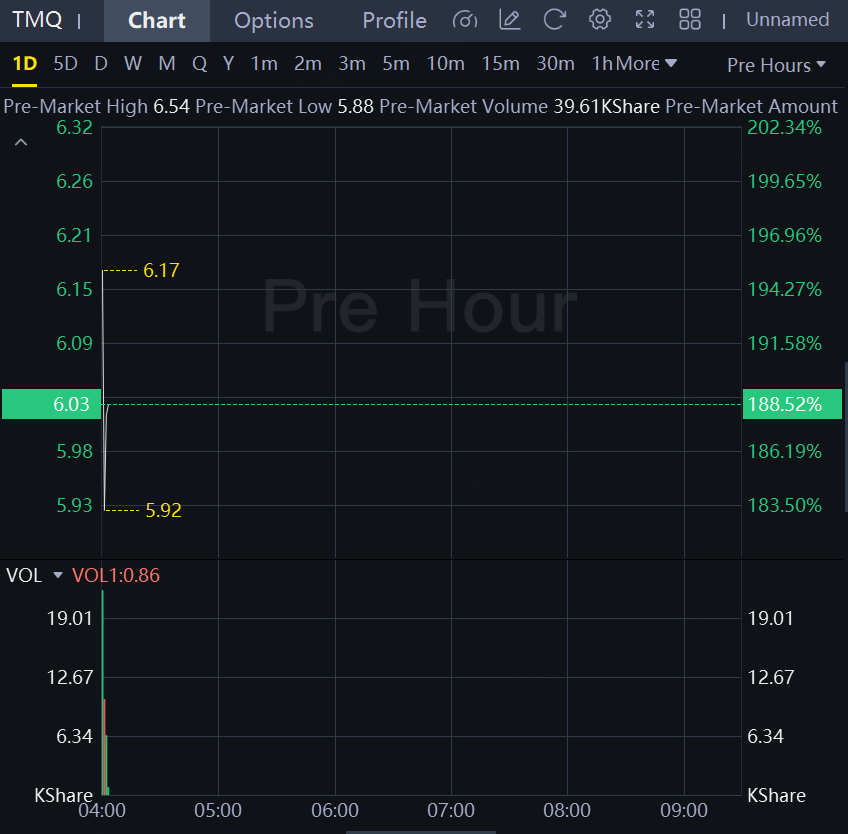This screenshot has width=848, height=834.
Task: Select the Q quarterly timeframe
Action: click(x=200, y=64)
